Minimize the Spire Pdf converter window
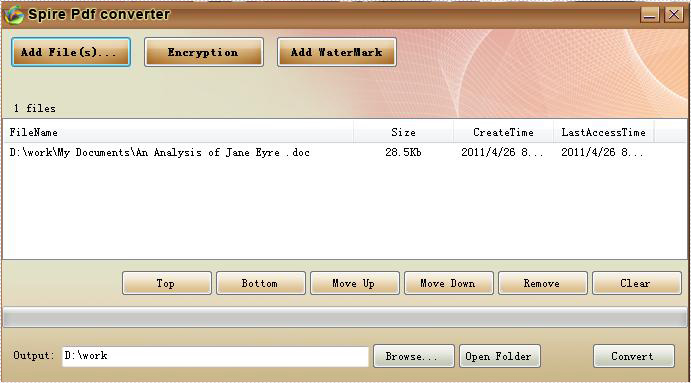 pos(650,15)
